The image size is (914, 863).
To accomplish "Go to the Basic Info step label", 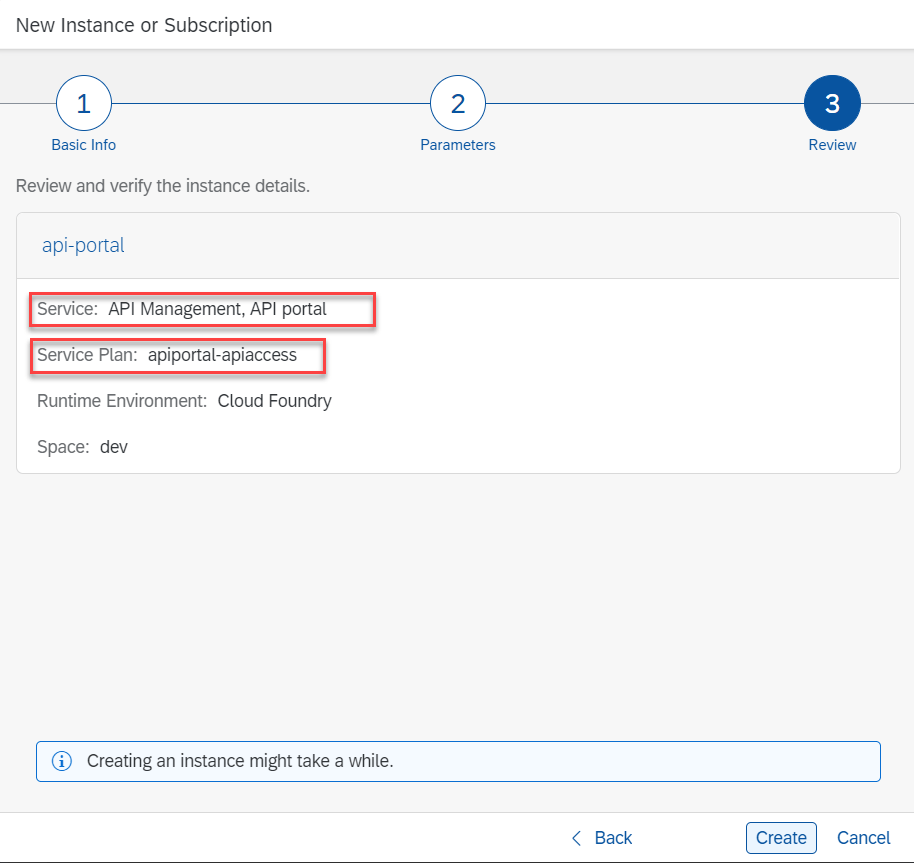I will (84, 145).
